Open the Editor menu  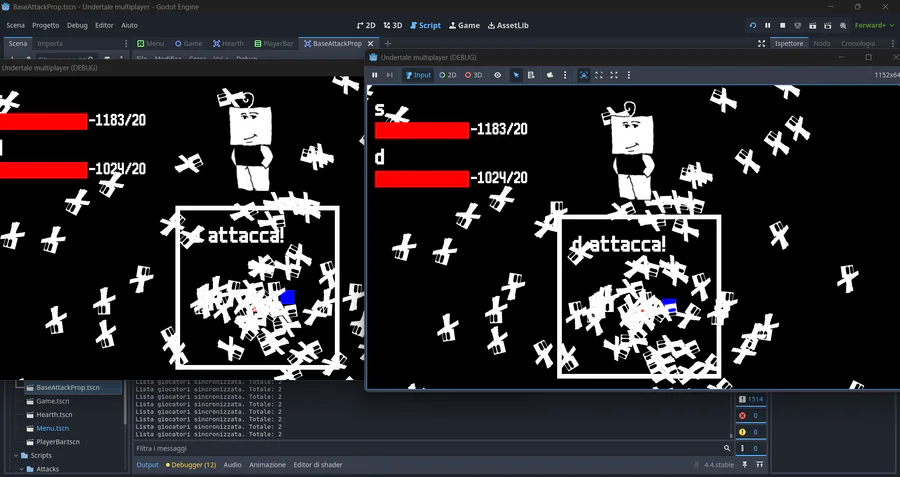click(x=104, y=25)
